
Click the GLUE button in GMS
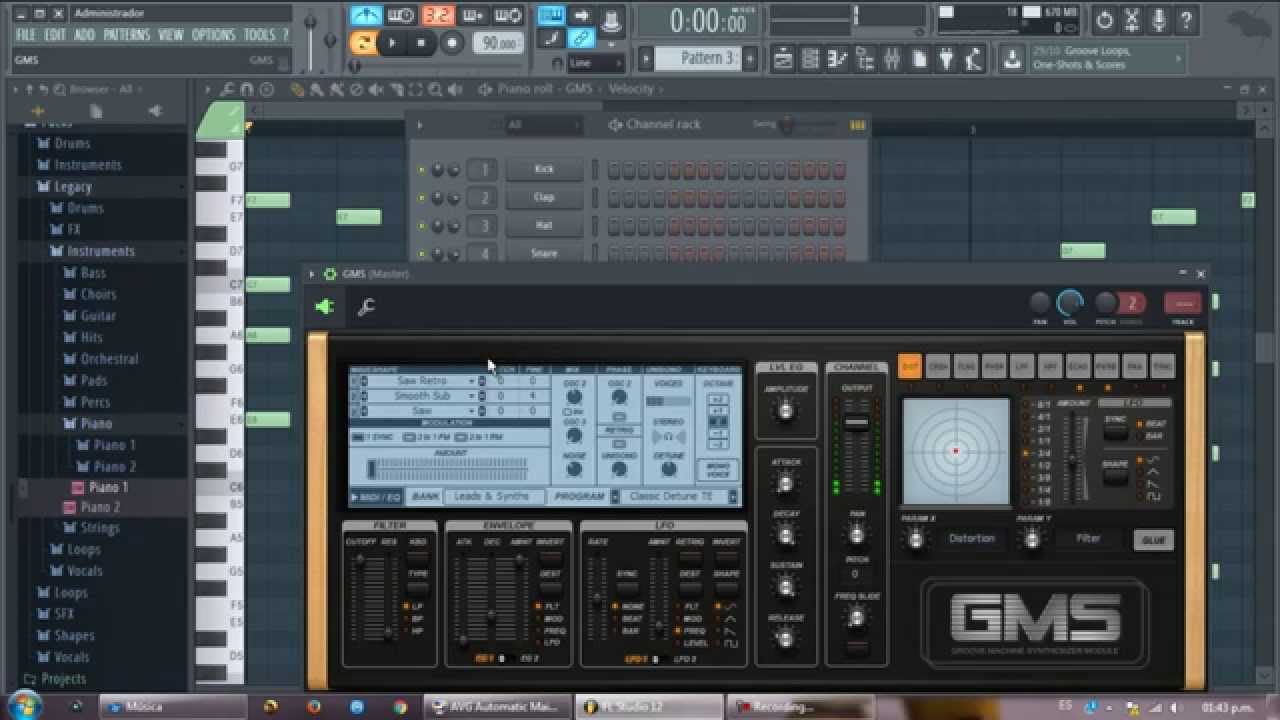click(x=1153, y=540)
